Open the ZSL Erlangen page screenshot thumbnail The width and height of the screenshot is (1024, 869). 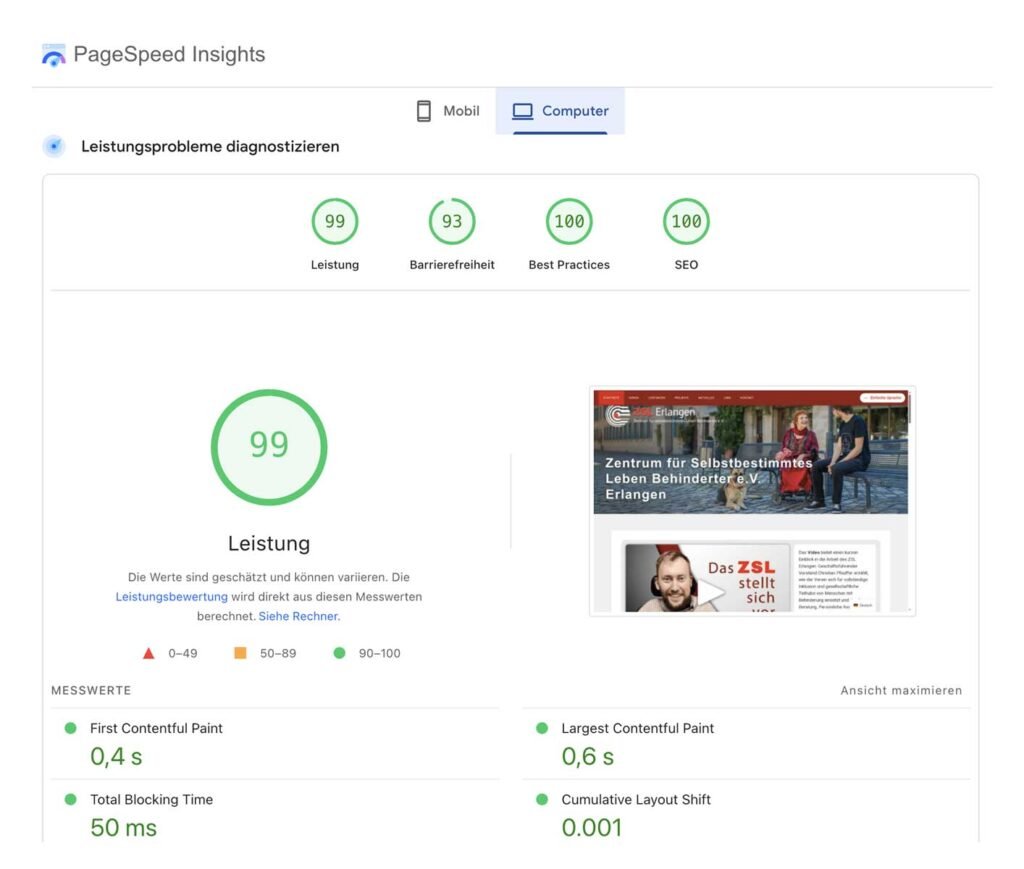coord(752,501)
